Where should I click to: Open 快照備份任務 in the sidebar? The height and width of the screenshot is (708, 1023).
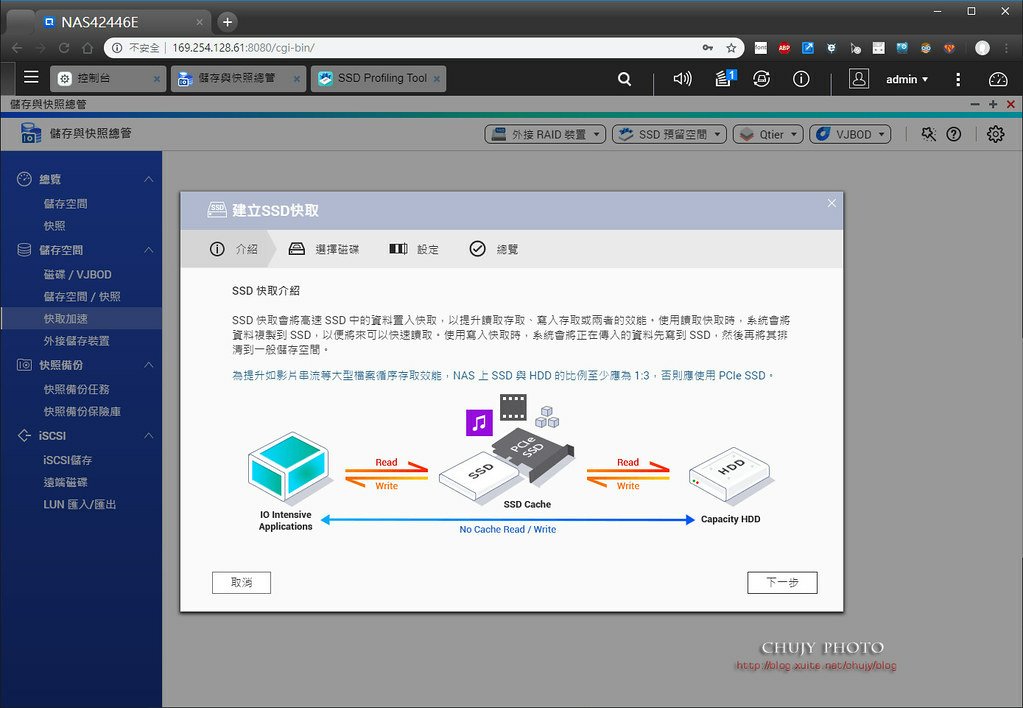(76, 389)
